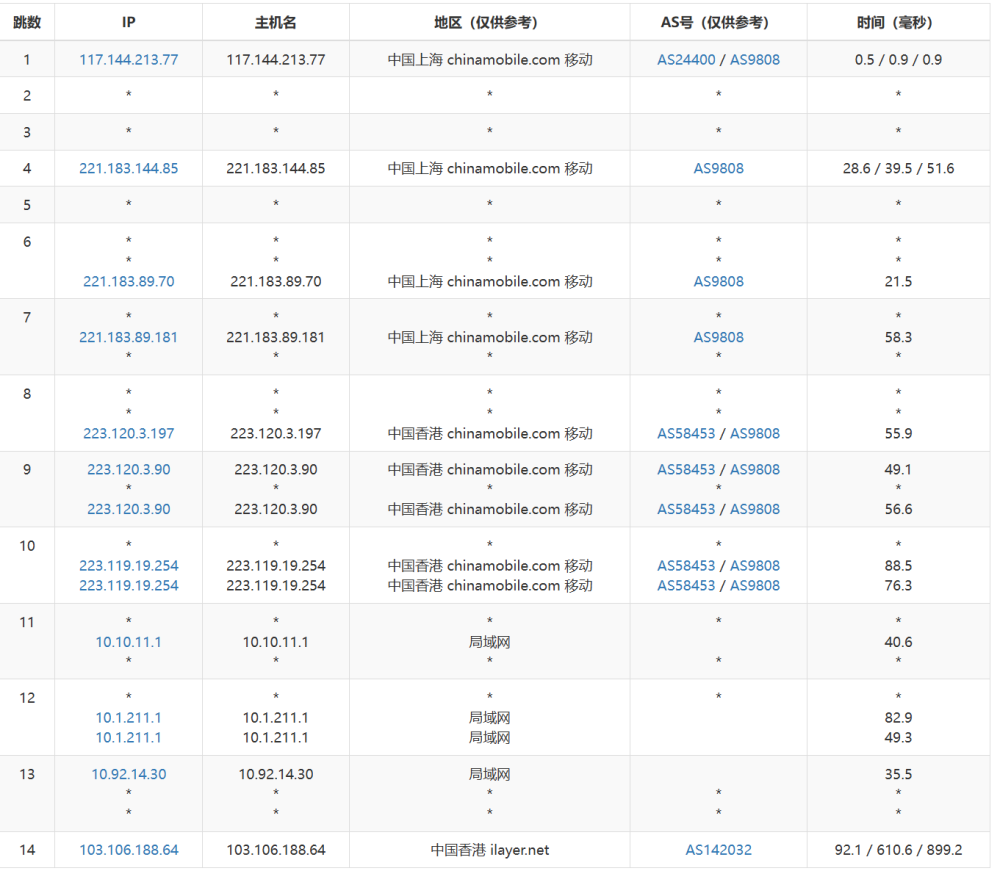Open the IP link 221.183.89.70
This screenshot has width=1000, height=871.
pyautogui.click(x=128, y=281)
